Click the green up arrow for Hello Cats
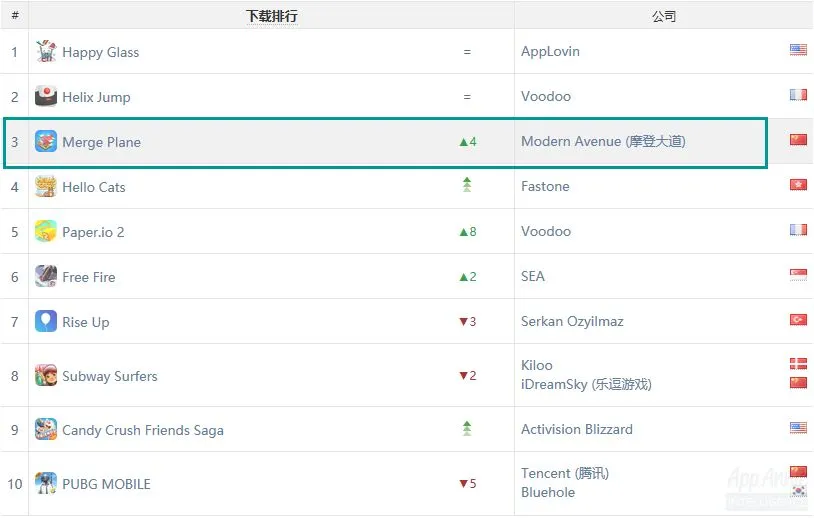814x518 pixels. pyautogui.click(x=466, y=185)
